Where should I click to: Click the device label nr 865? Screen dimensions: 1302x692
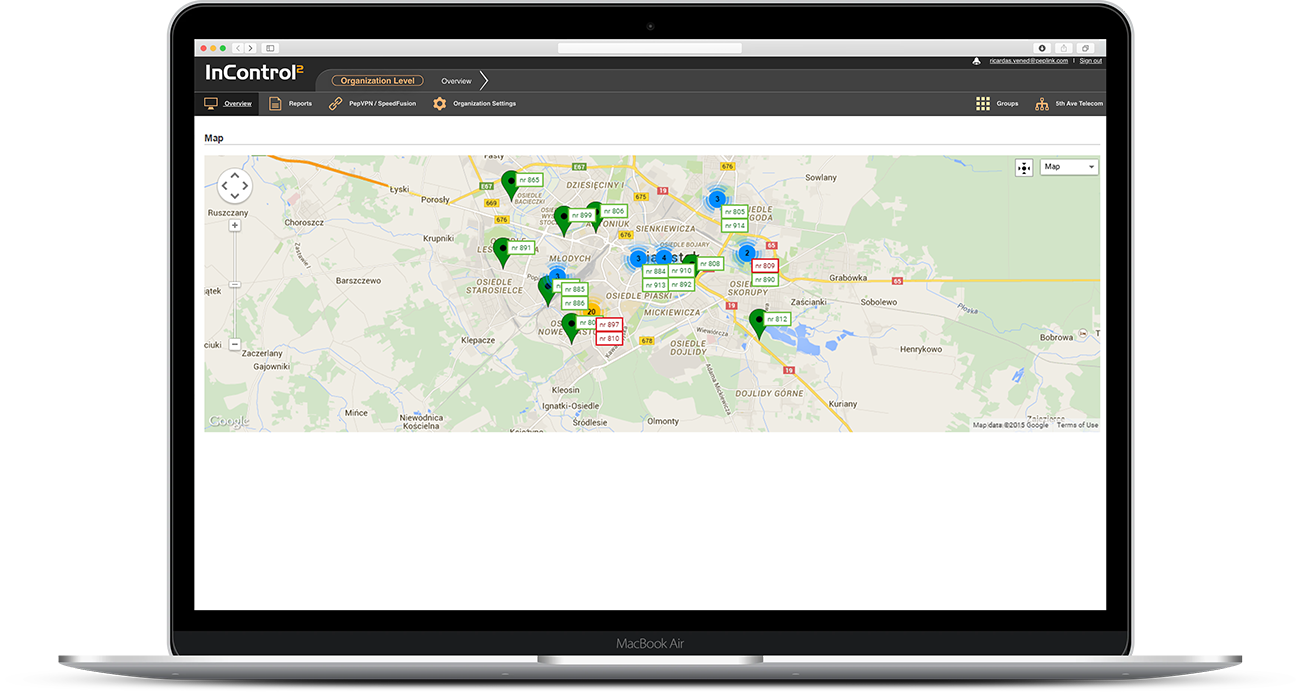(529, 180)
